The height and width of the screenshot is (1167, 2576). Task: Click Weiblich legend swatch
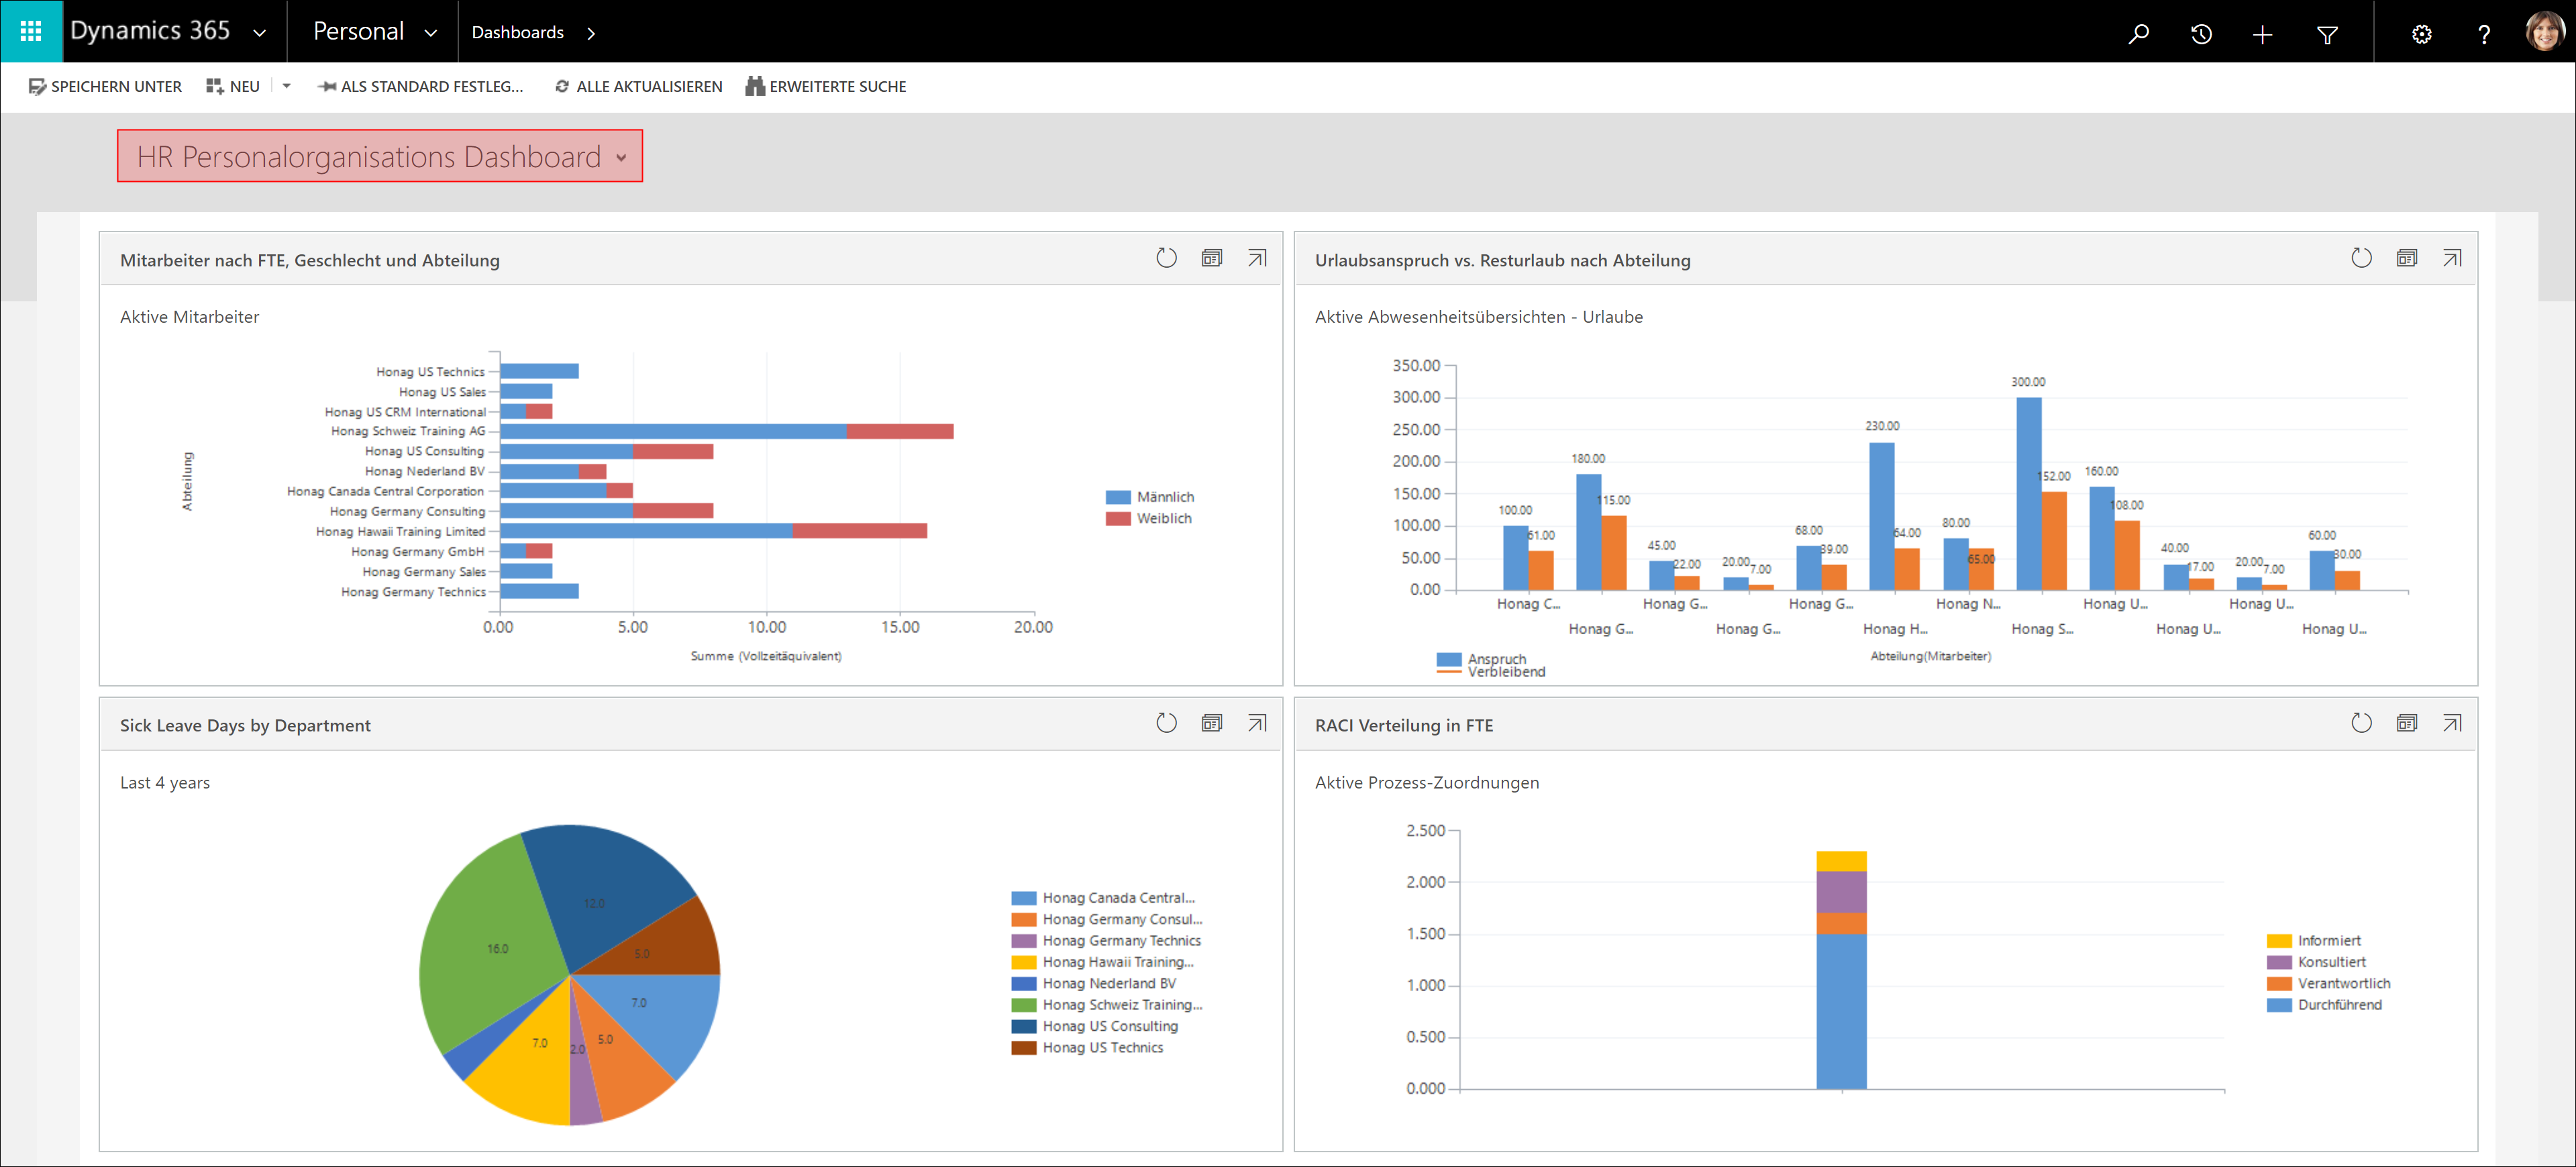coord(1118,518)
